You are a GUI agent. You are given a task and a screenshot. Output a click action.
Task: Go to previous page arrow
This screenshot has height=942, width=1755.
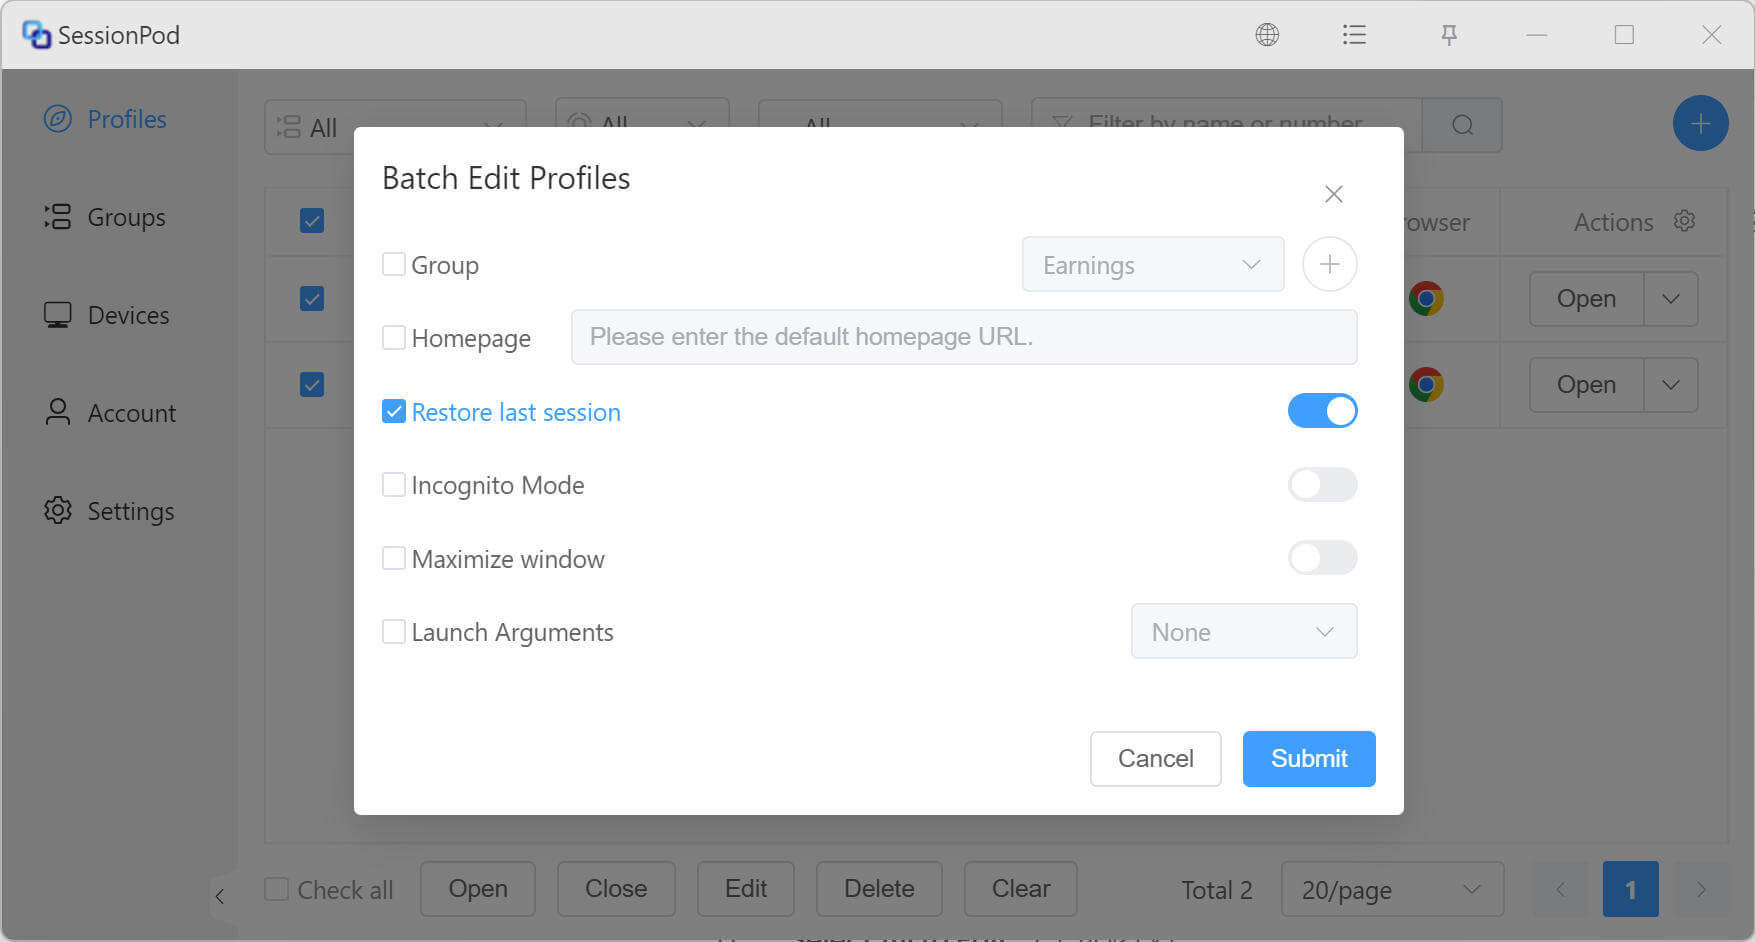point(1560,889)
